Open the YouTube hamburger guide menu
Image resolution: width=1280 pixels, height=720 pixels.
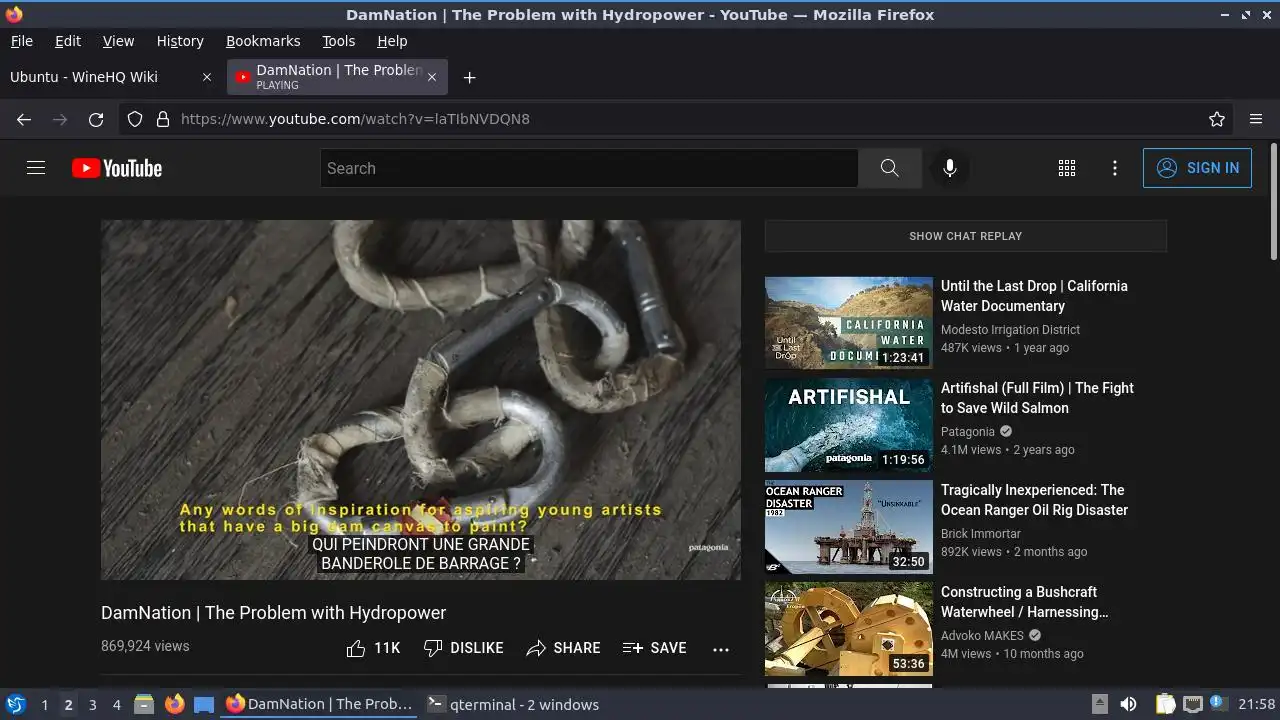[x=36, y=168]
